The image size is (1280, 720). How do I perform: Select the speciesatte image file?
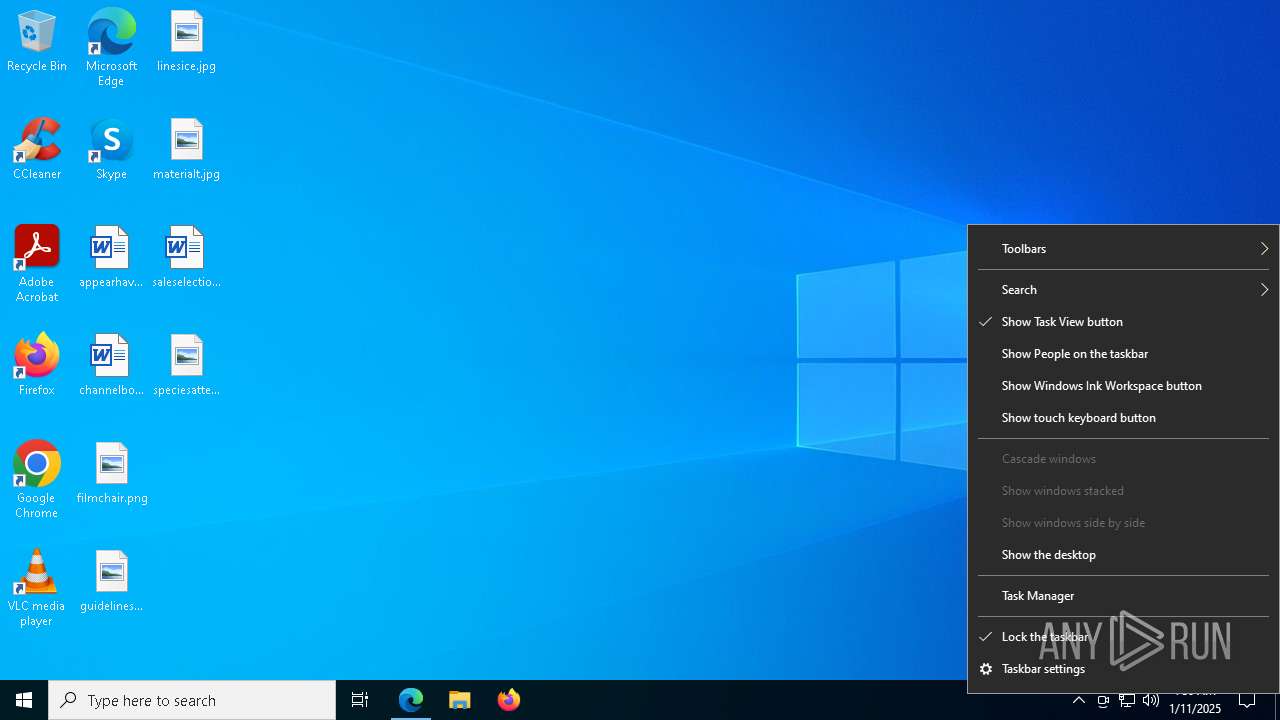pos(186,366)
